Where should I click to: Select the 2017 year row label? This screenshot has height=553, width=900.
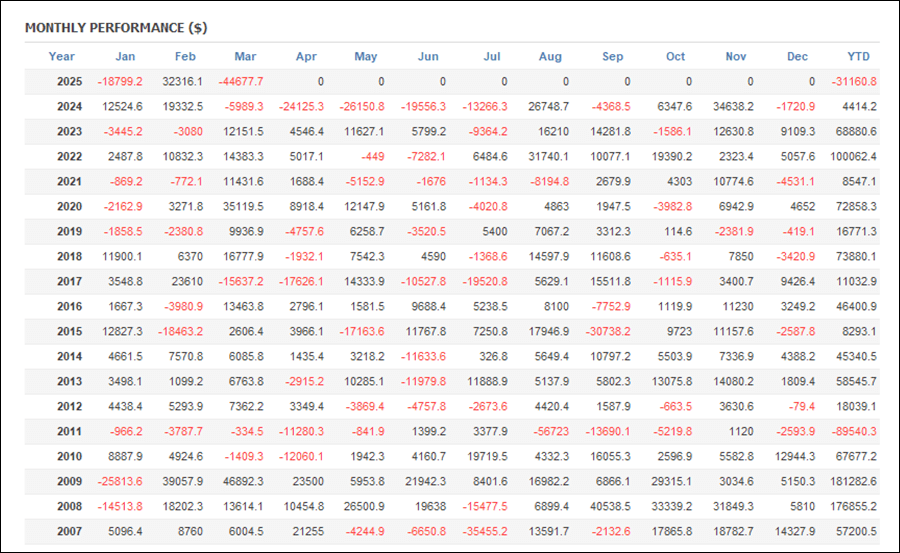pos(69,281)
